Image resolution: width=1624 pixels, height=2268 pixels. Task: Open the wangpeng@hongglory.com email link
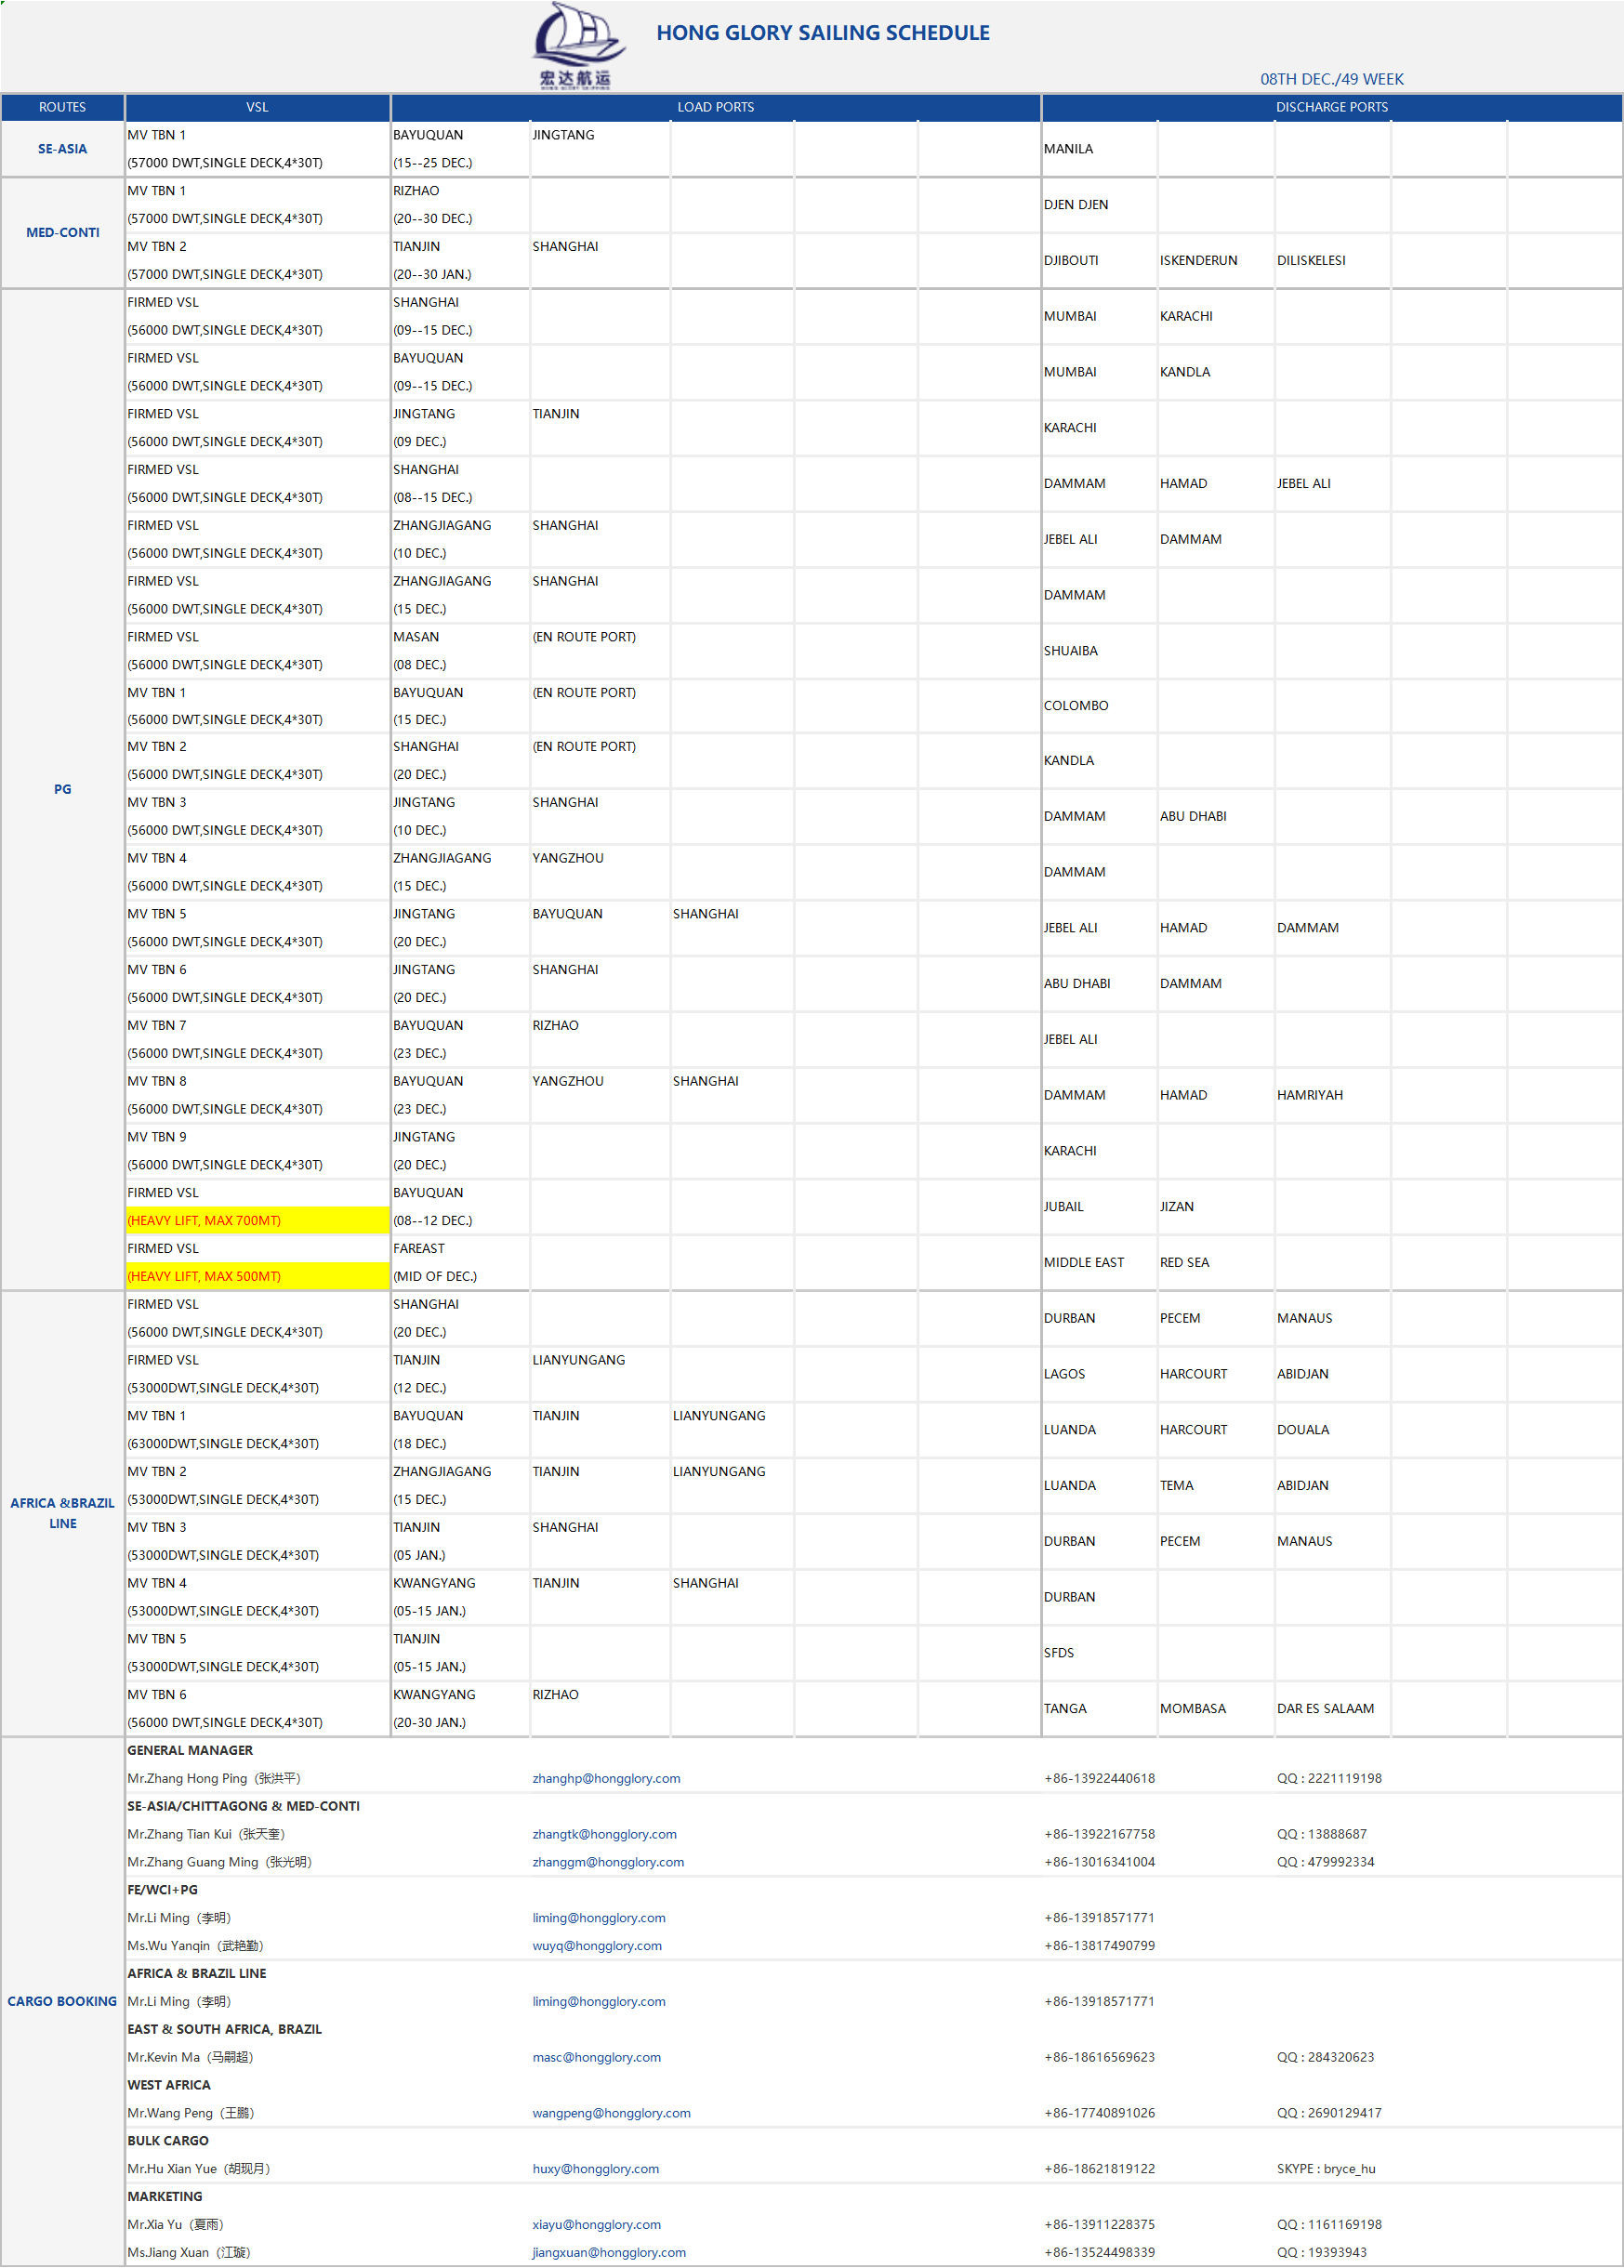point(611,2113)
